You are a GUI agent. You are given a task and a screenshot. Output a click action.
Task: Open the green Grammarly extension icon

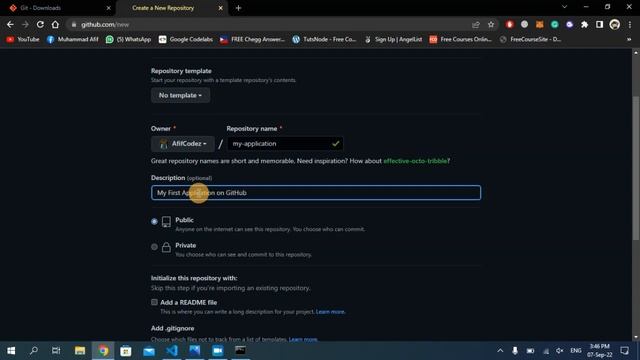click(x=555, y=24)
